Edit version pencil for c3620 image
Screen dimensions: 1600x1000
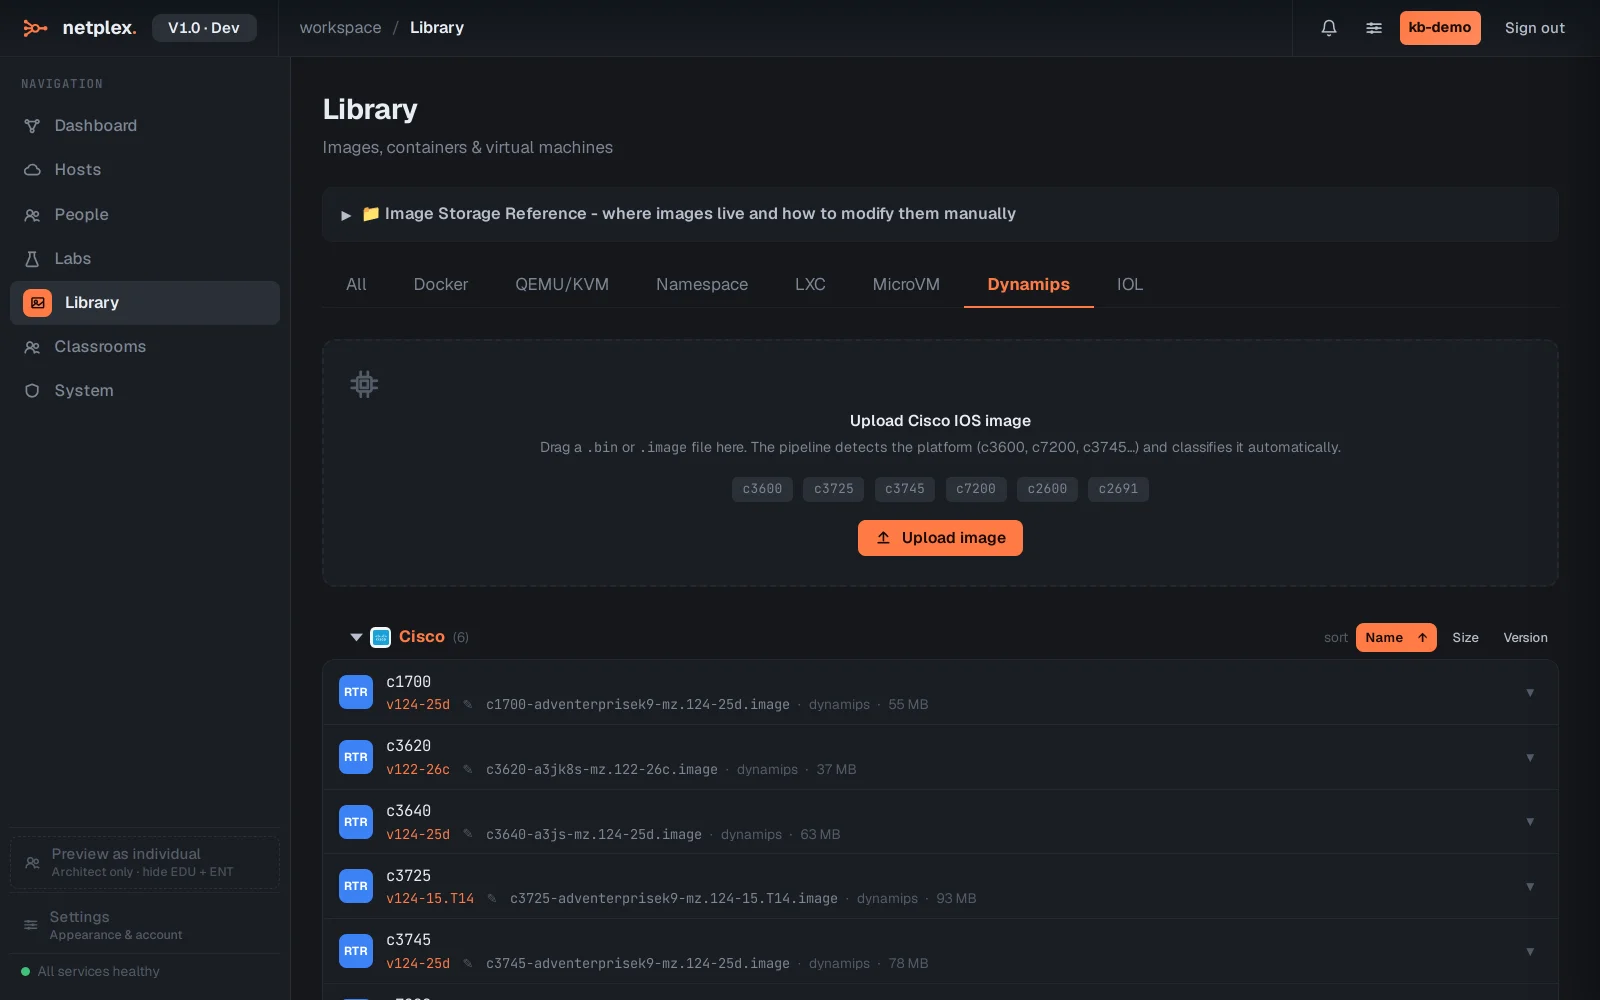tap(467, 769)
